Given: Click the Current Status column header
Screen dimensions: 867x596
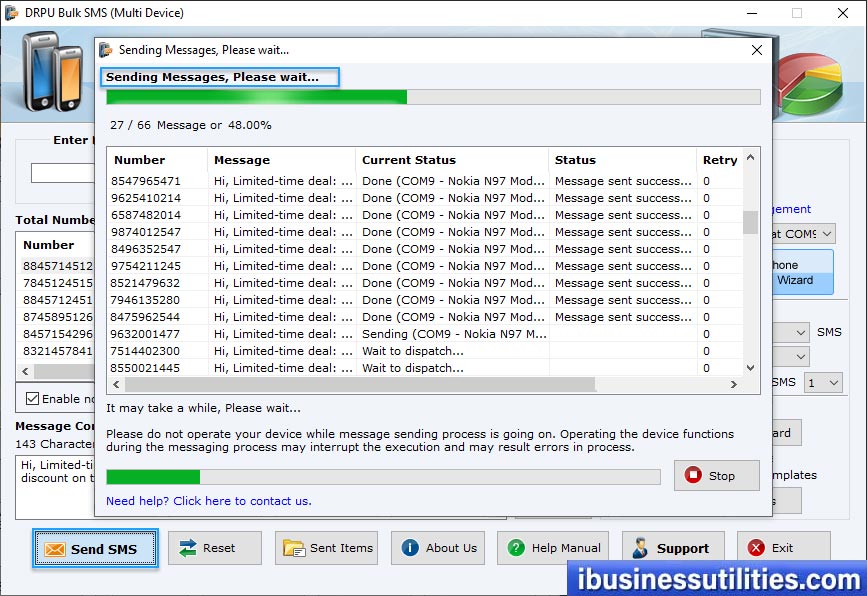Looking at the screenshot, I should click(452, 160).
